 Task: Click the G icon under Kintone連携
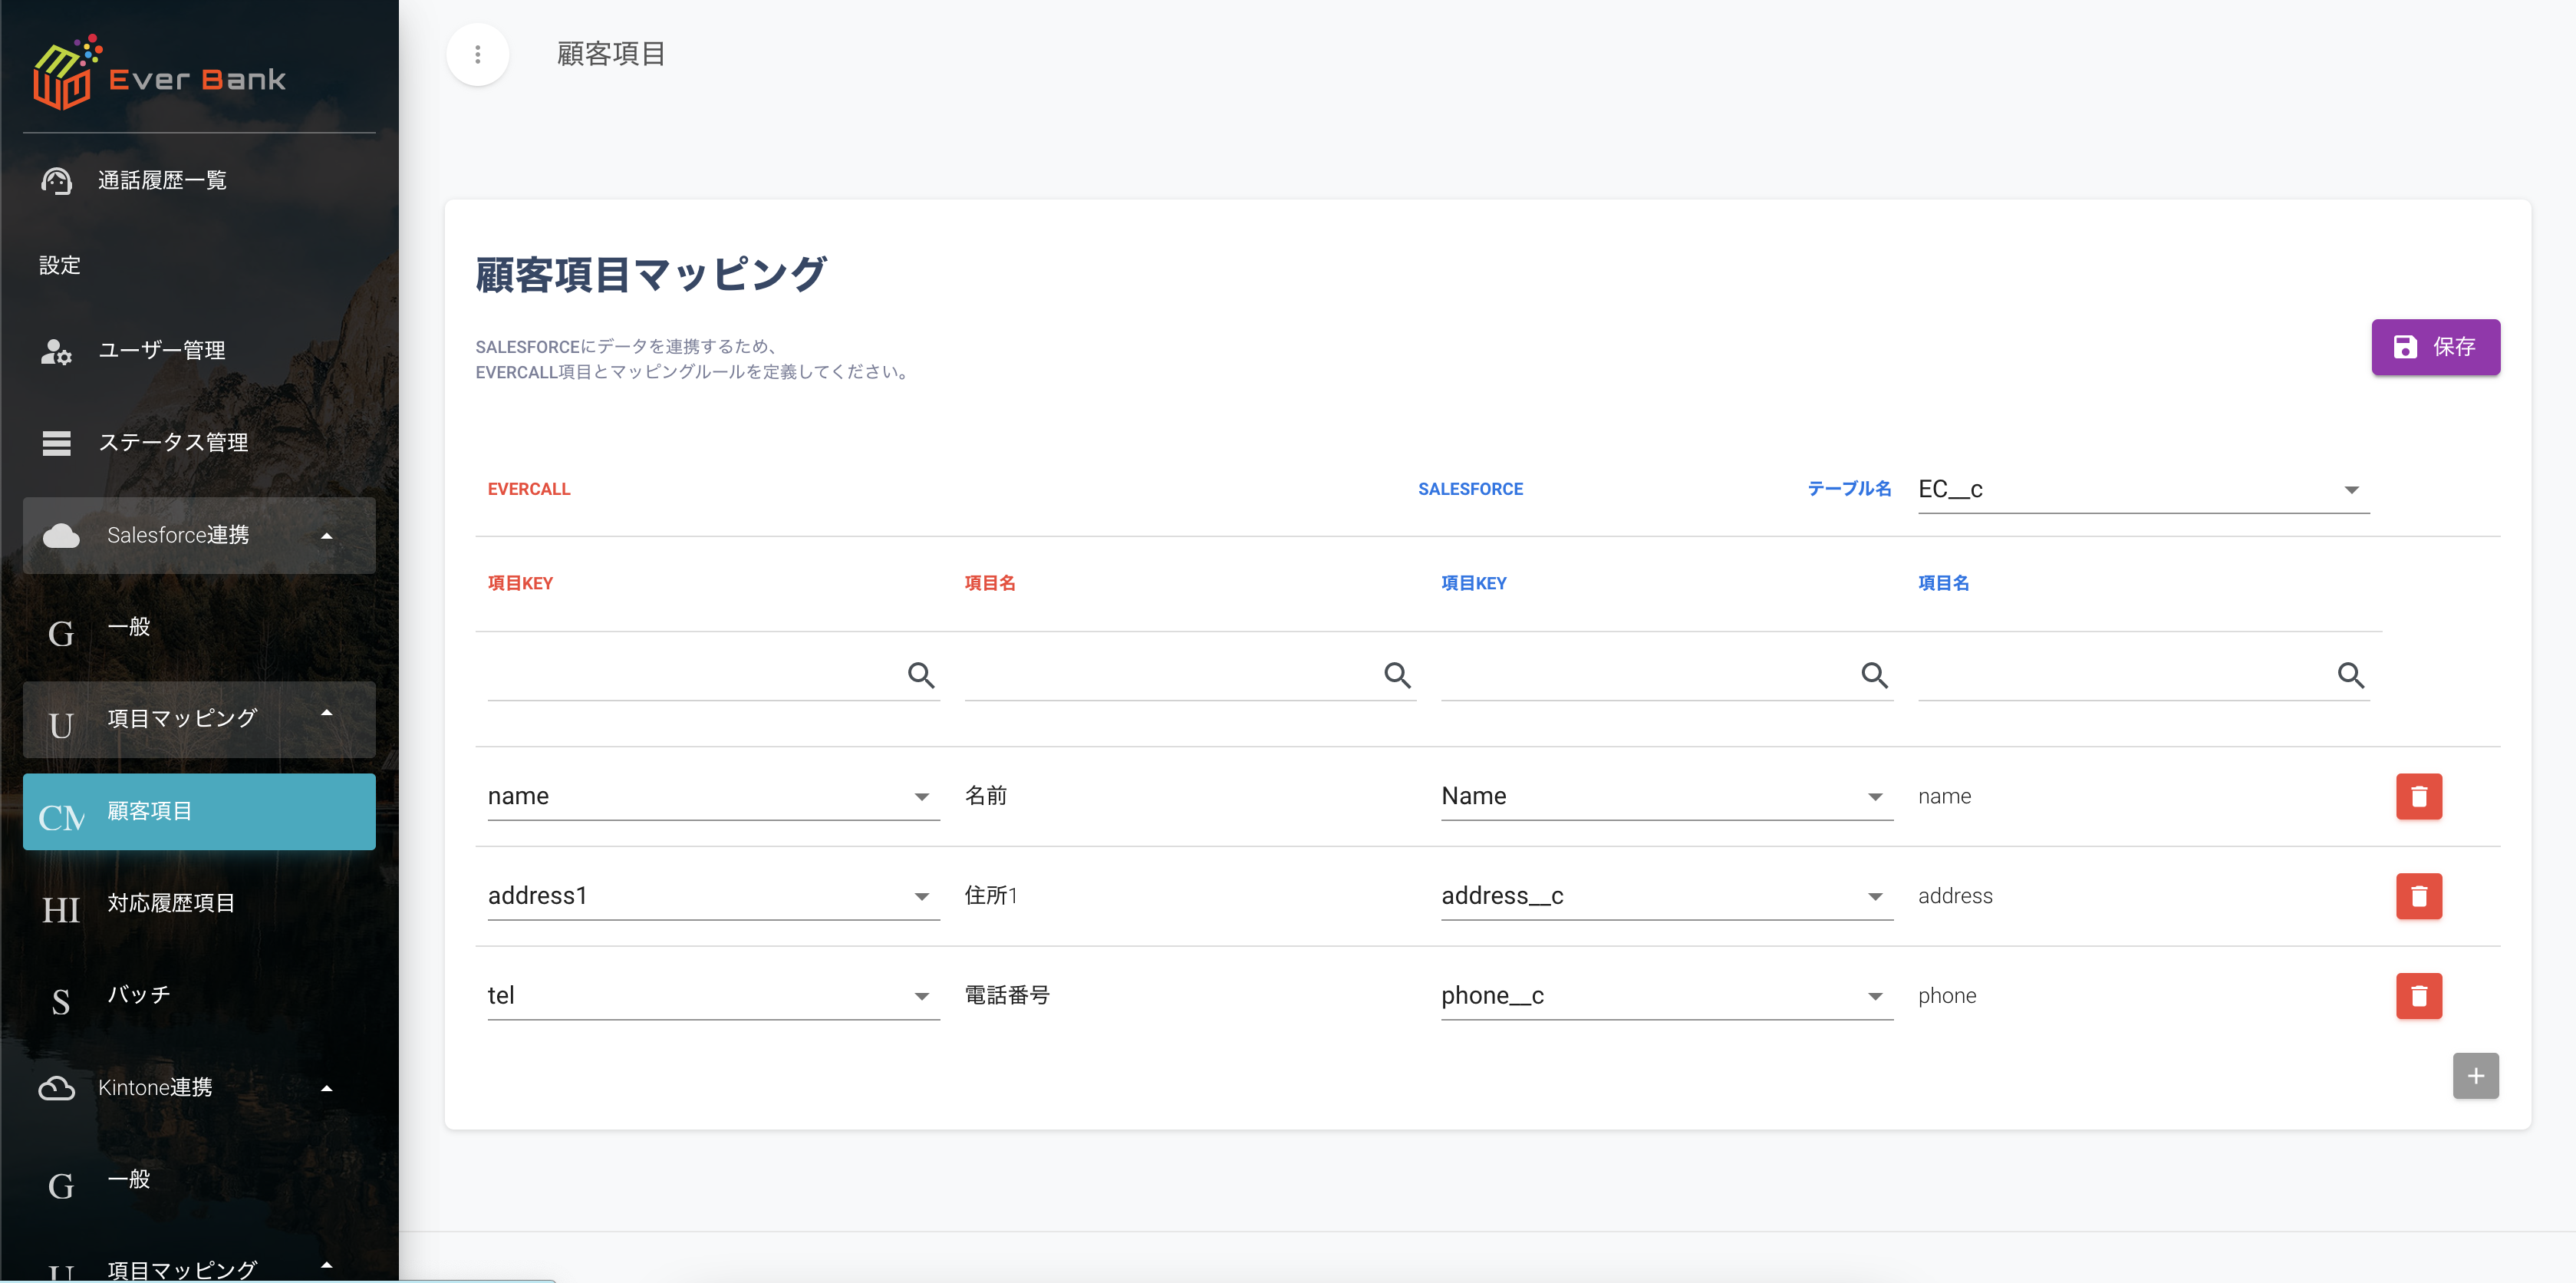61,1186
